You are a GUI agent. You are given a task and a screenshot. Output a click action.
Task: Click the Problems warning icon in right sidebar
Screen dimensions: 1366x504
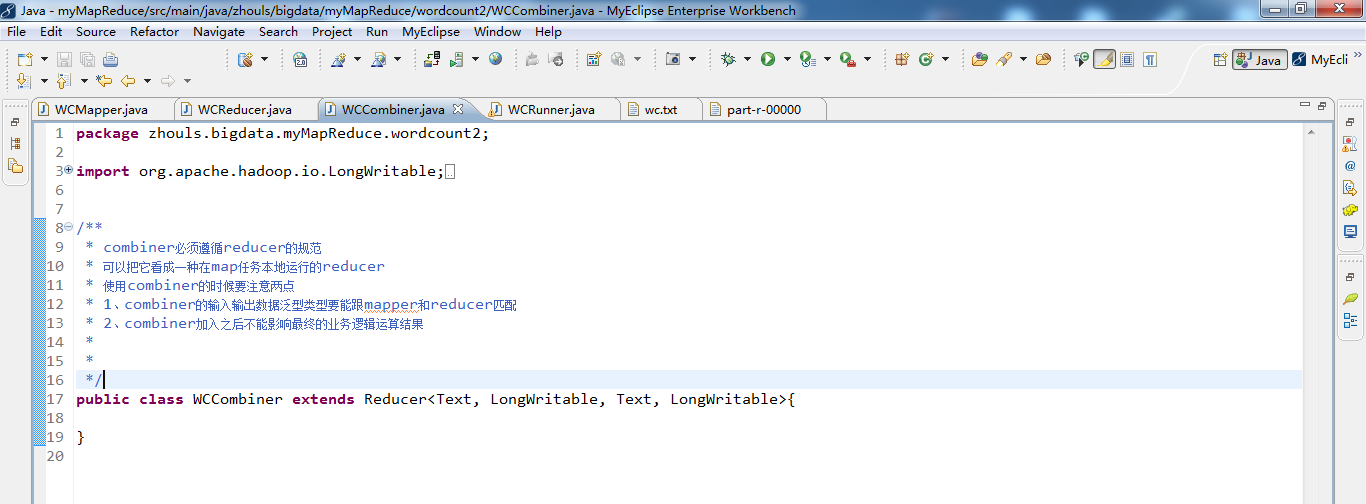(1350, 144)
